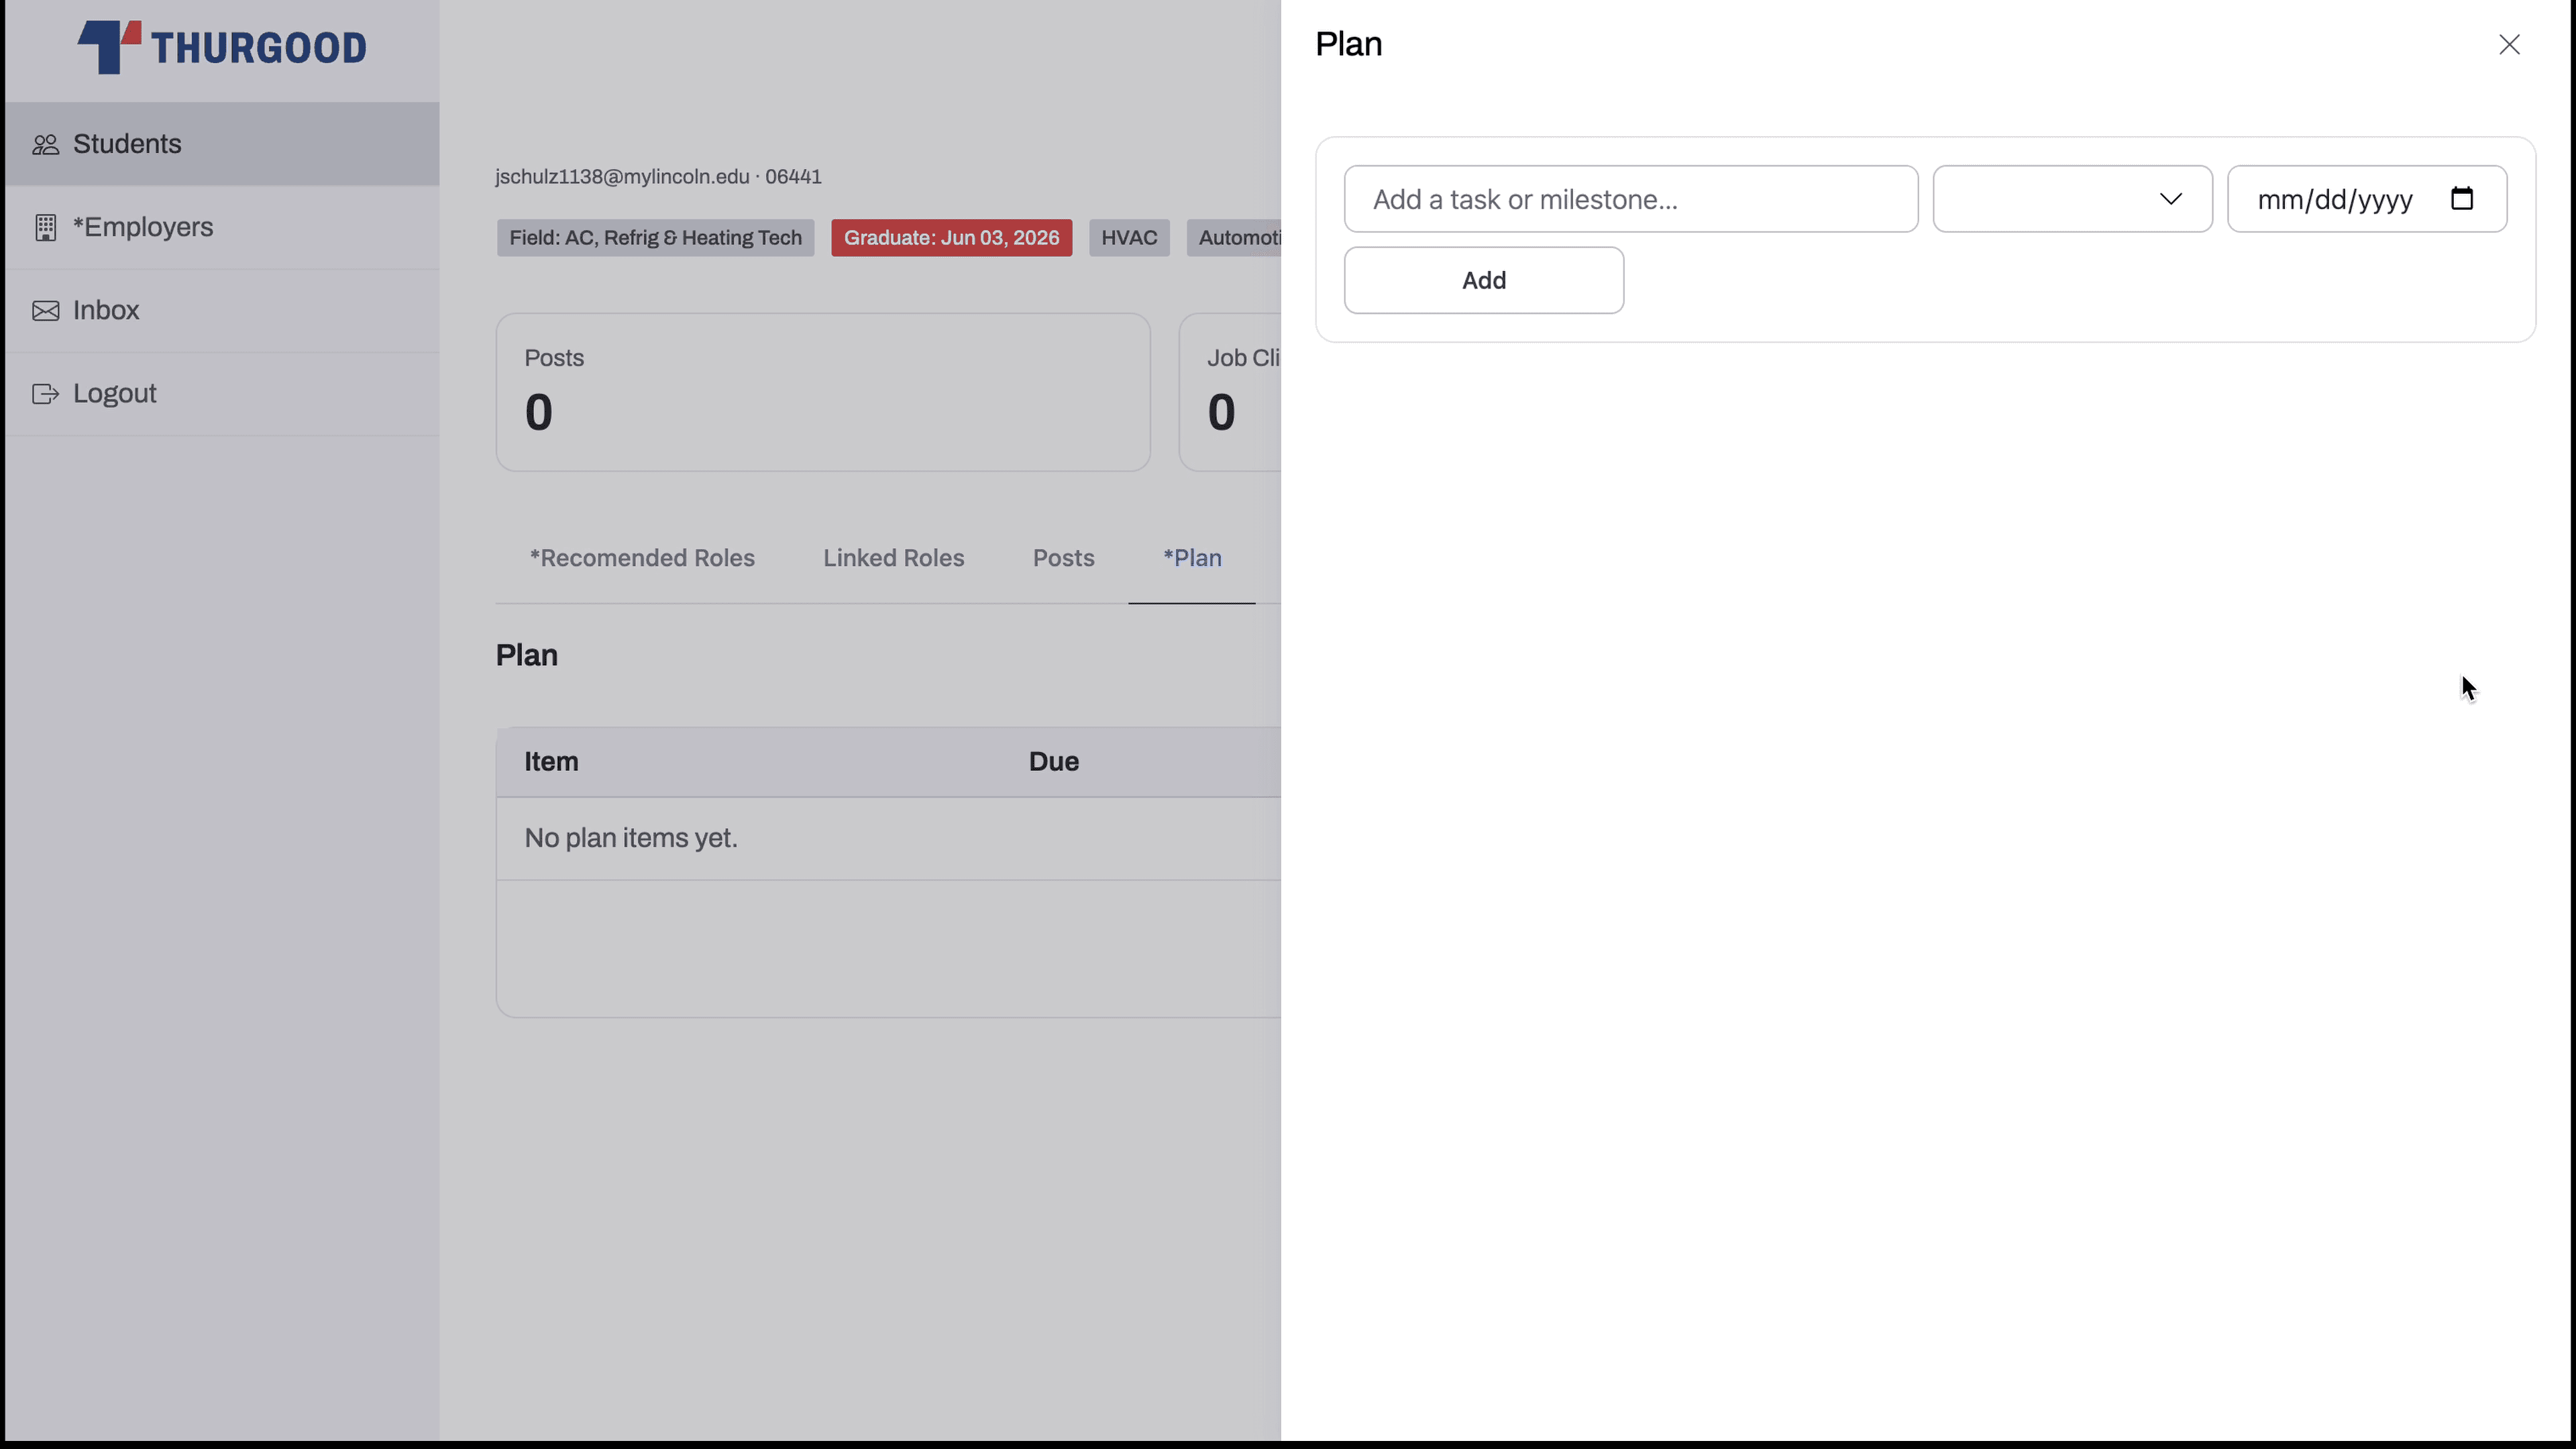Click the Thurgood logo
Screen dimensions: 2576x1449
click(222, 47)
